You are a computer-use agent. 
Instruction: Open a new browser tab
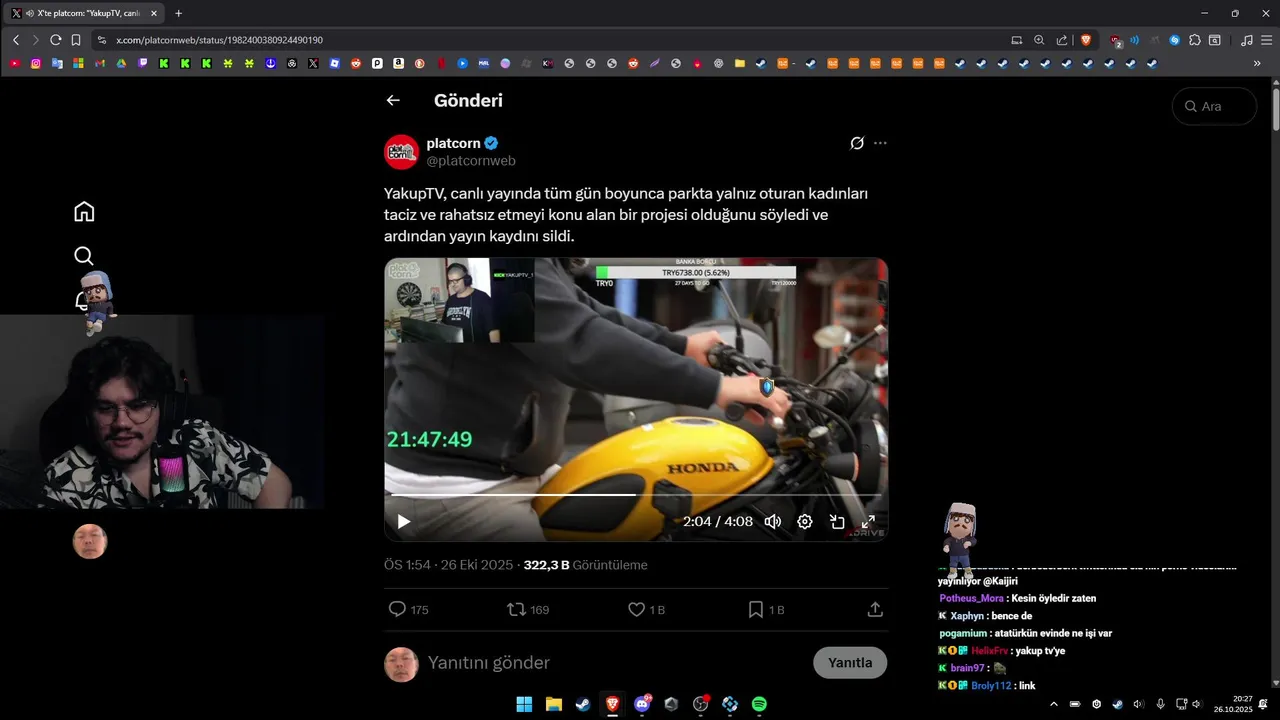pyautogui.click(x=178, y=13)
